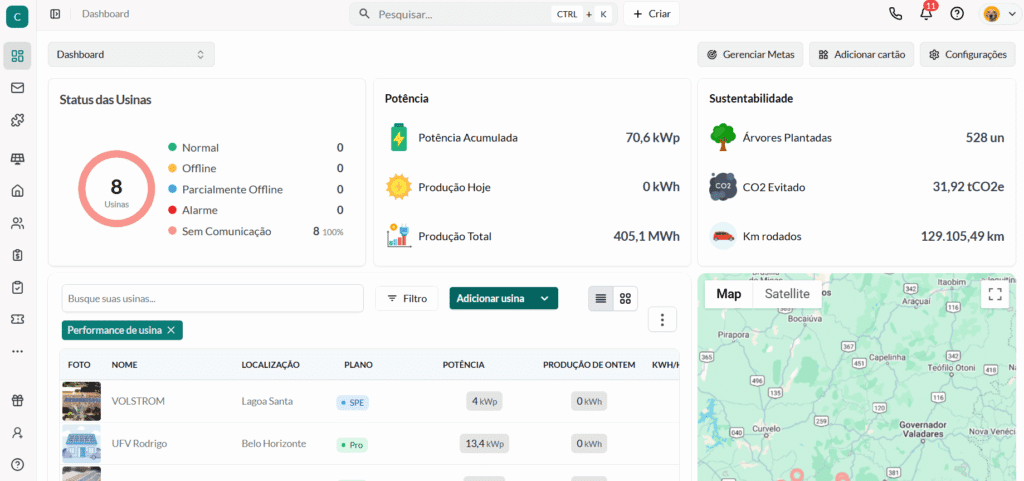The height and width of the screenshot is (481, 1024).
Task: Click the VOLSTROM plant name
Action: point(138,402)
